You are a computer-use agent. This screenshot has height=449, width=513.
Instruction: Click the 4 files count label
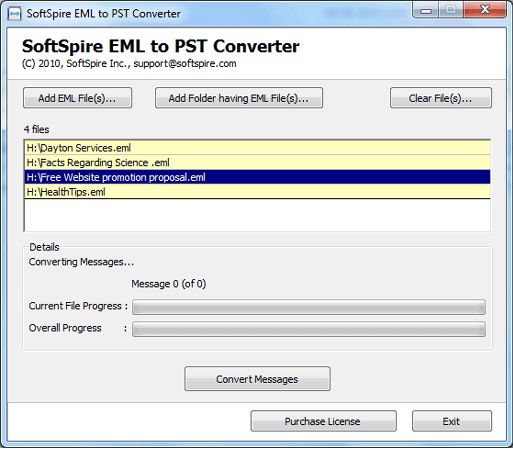tap(37, 129)
